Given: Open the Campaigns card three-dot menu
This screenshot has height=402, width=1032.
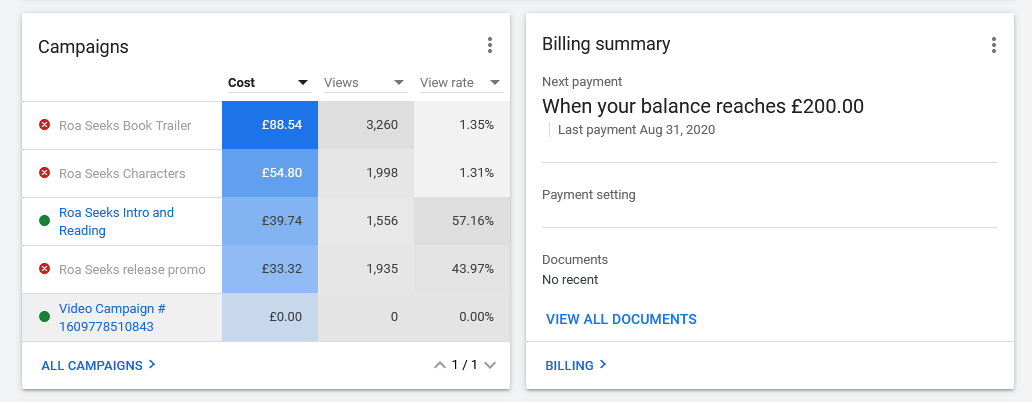Looking at the screenshot, I should (490, 45).
